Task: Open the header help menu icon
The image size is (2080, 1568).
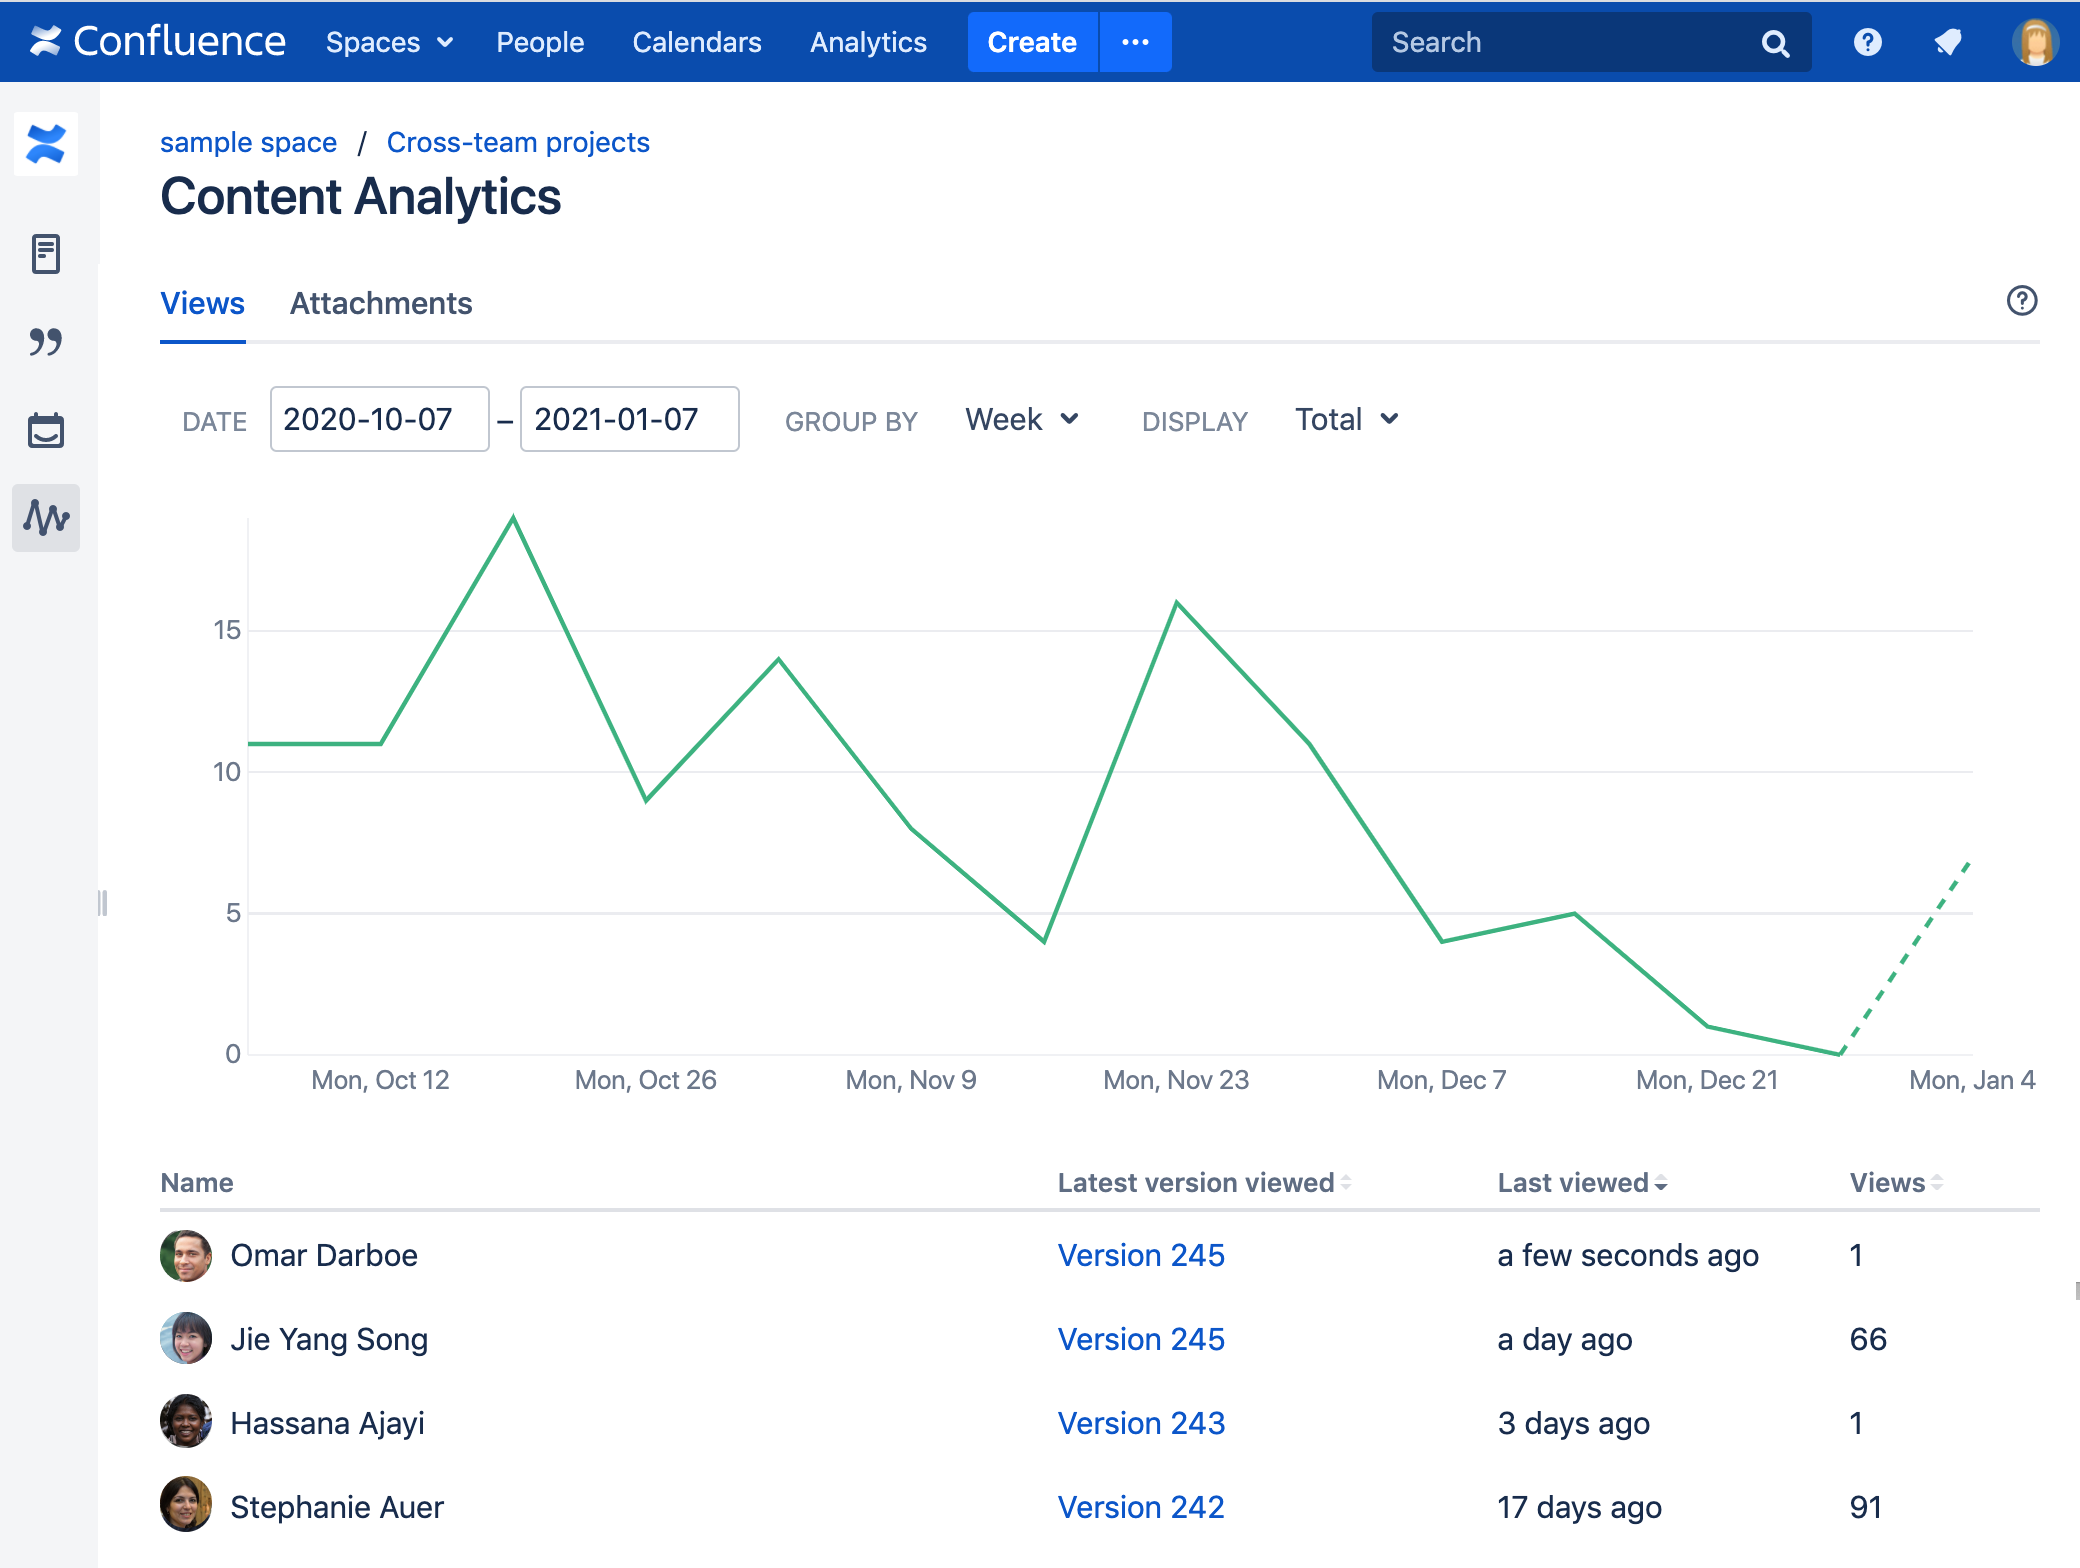Action: coord(1867,42)
